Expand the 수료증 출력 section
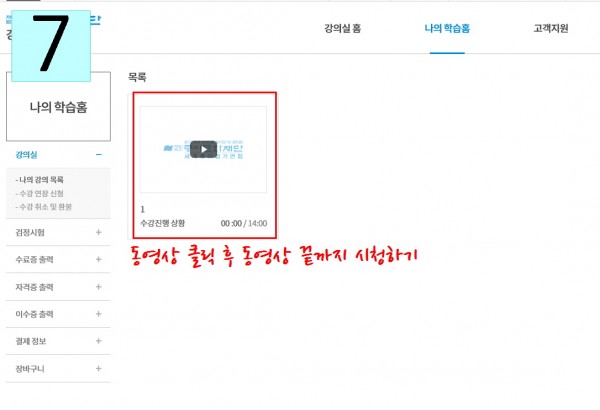Screen dimensions: 600x410 99,259
